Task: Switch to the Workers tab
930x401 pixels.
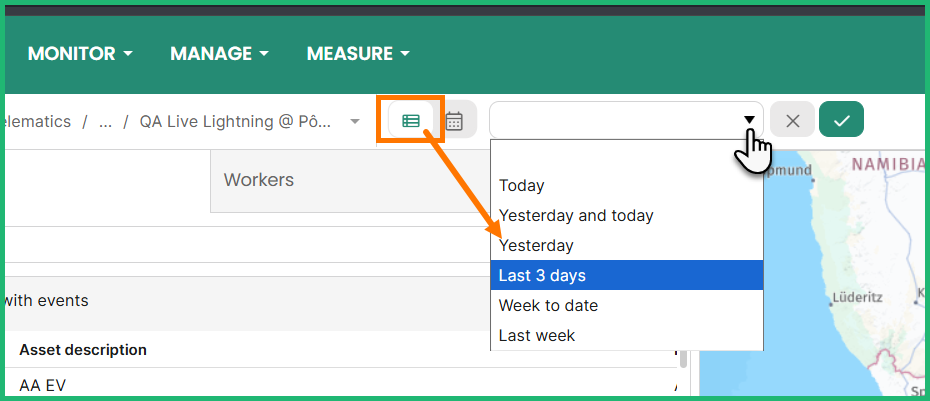Action: pyautogui.click(x=259, y=180)
